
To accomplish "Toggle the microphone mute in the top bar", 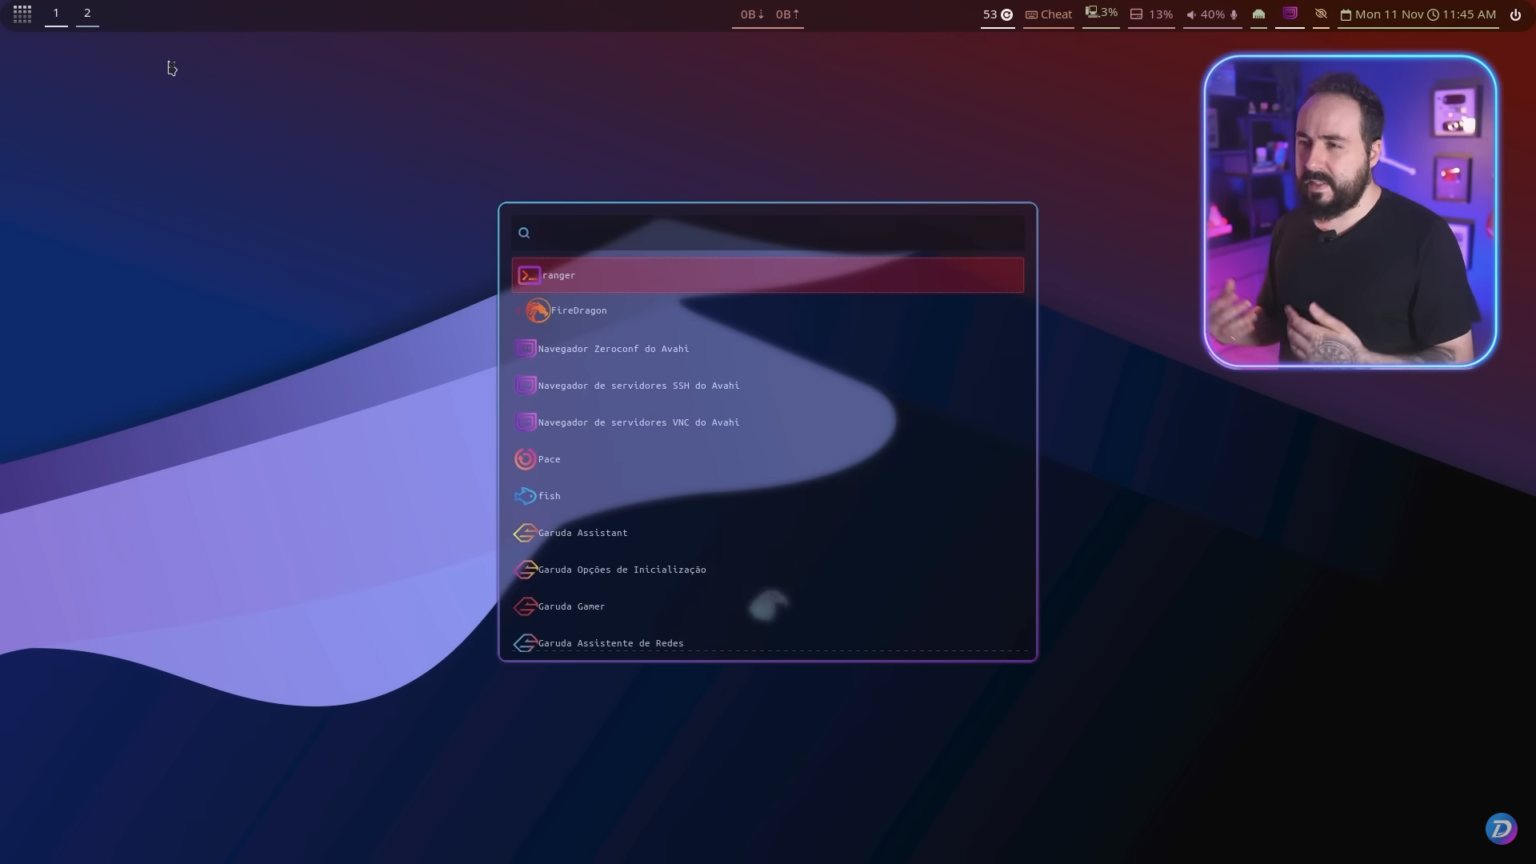I will (x=1234, y=14).
